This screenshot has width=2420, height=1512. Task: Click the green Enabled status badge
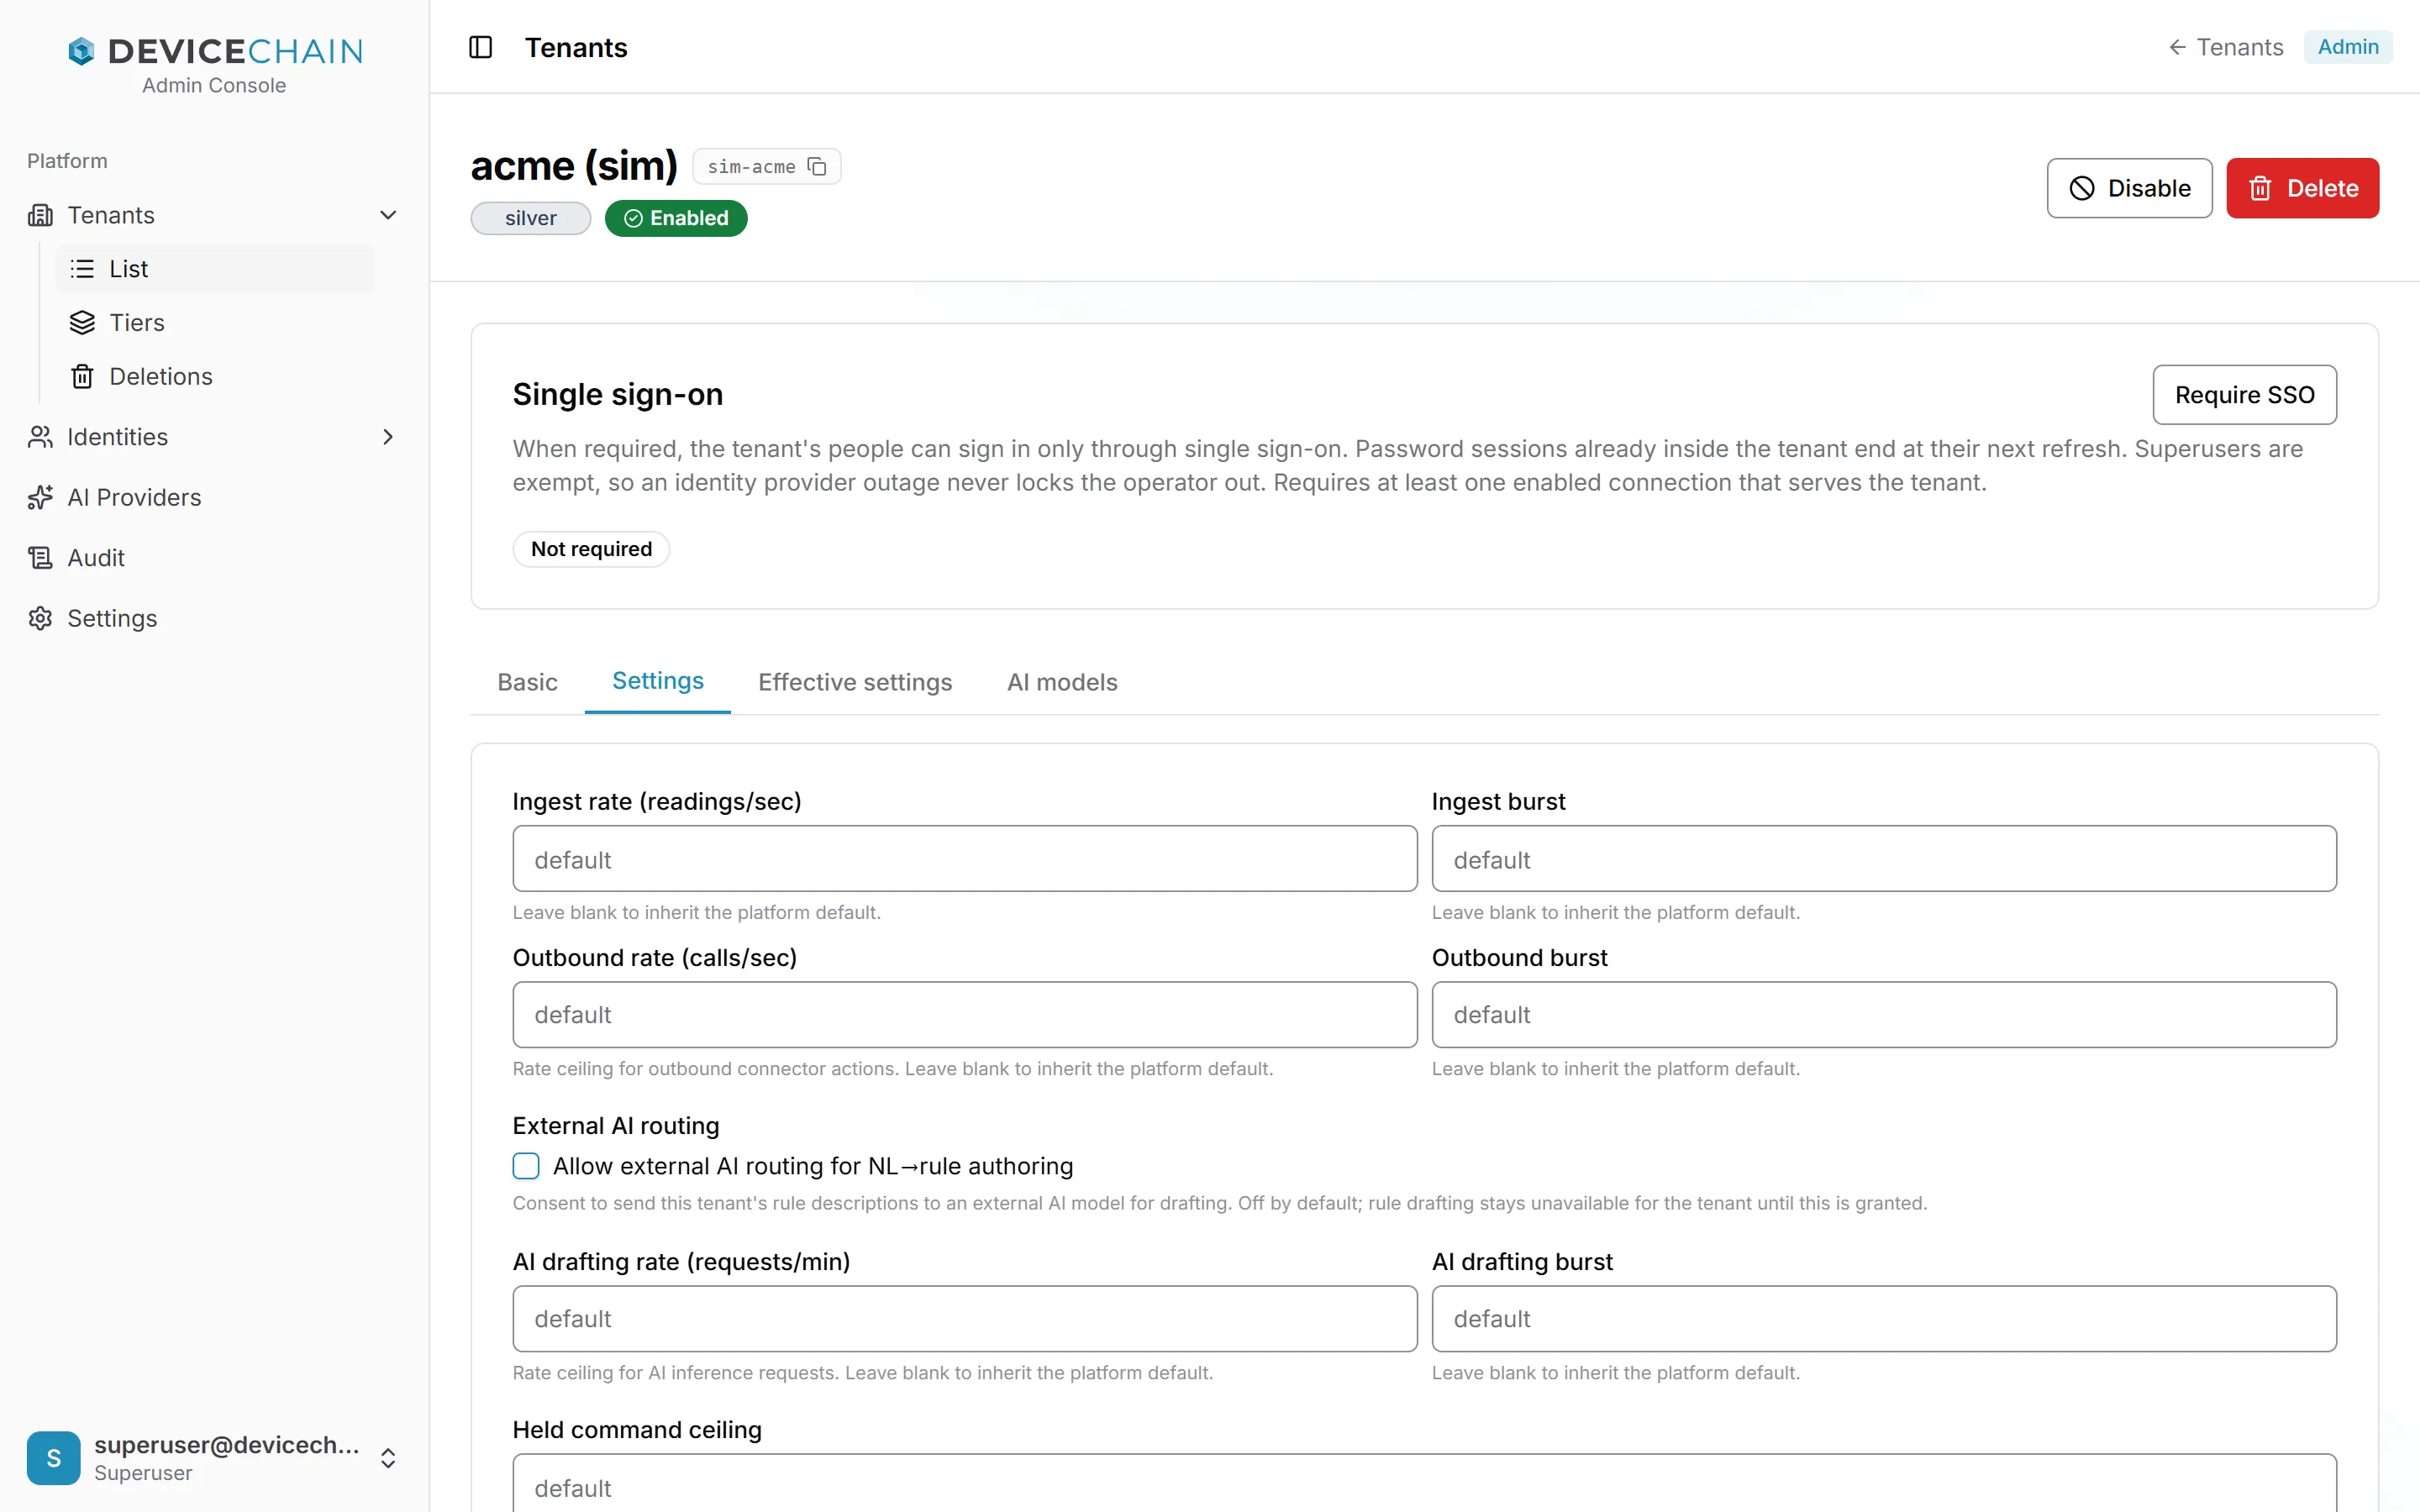tap(676, 218)
